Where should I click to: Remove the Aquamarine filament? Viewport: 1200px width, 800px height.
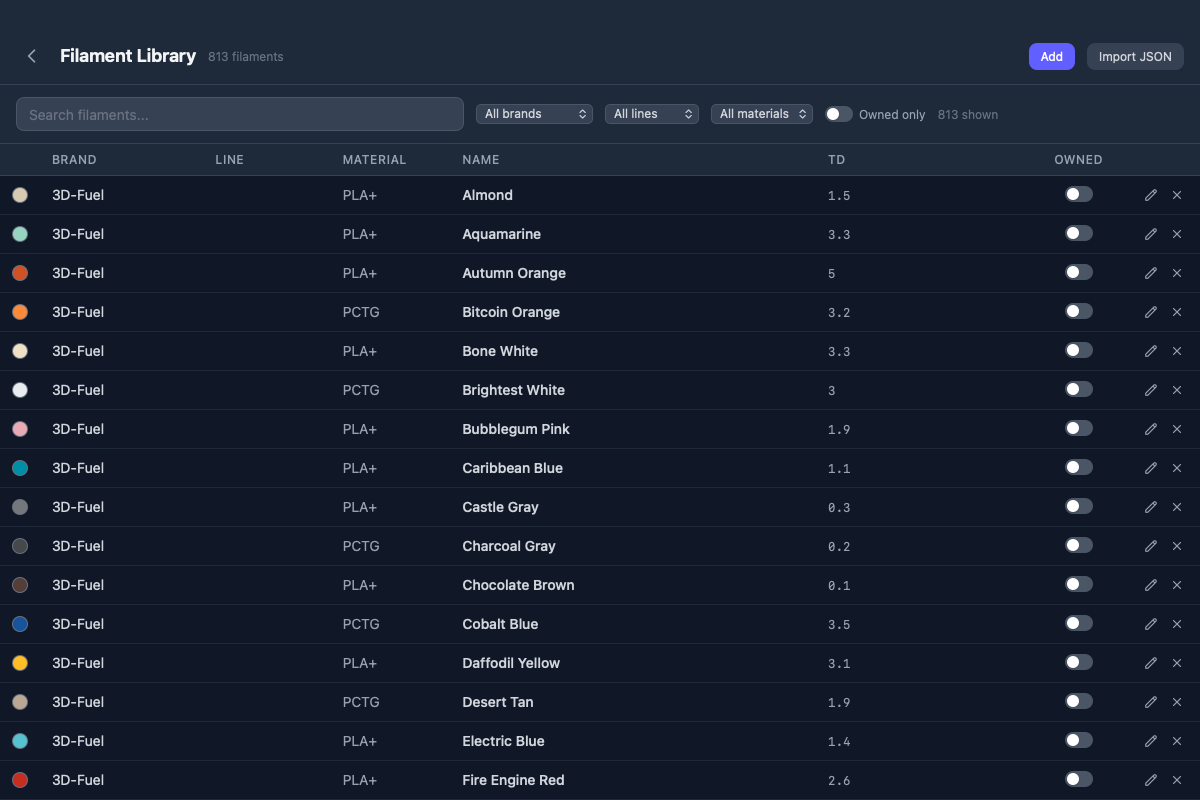1177,234
